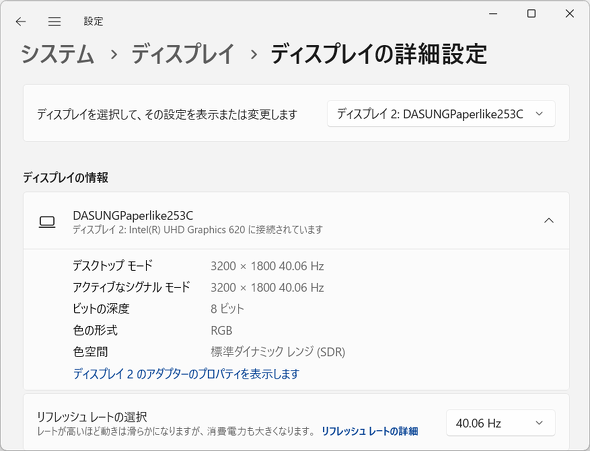Navigate to システム breadcrumb
Screen dimensions: 590x451
point(58,54)
